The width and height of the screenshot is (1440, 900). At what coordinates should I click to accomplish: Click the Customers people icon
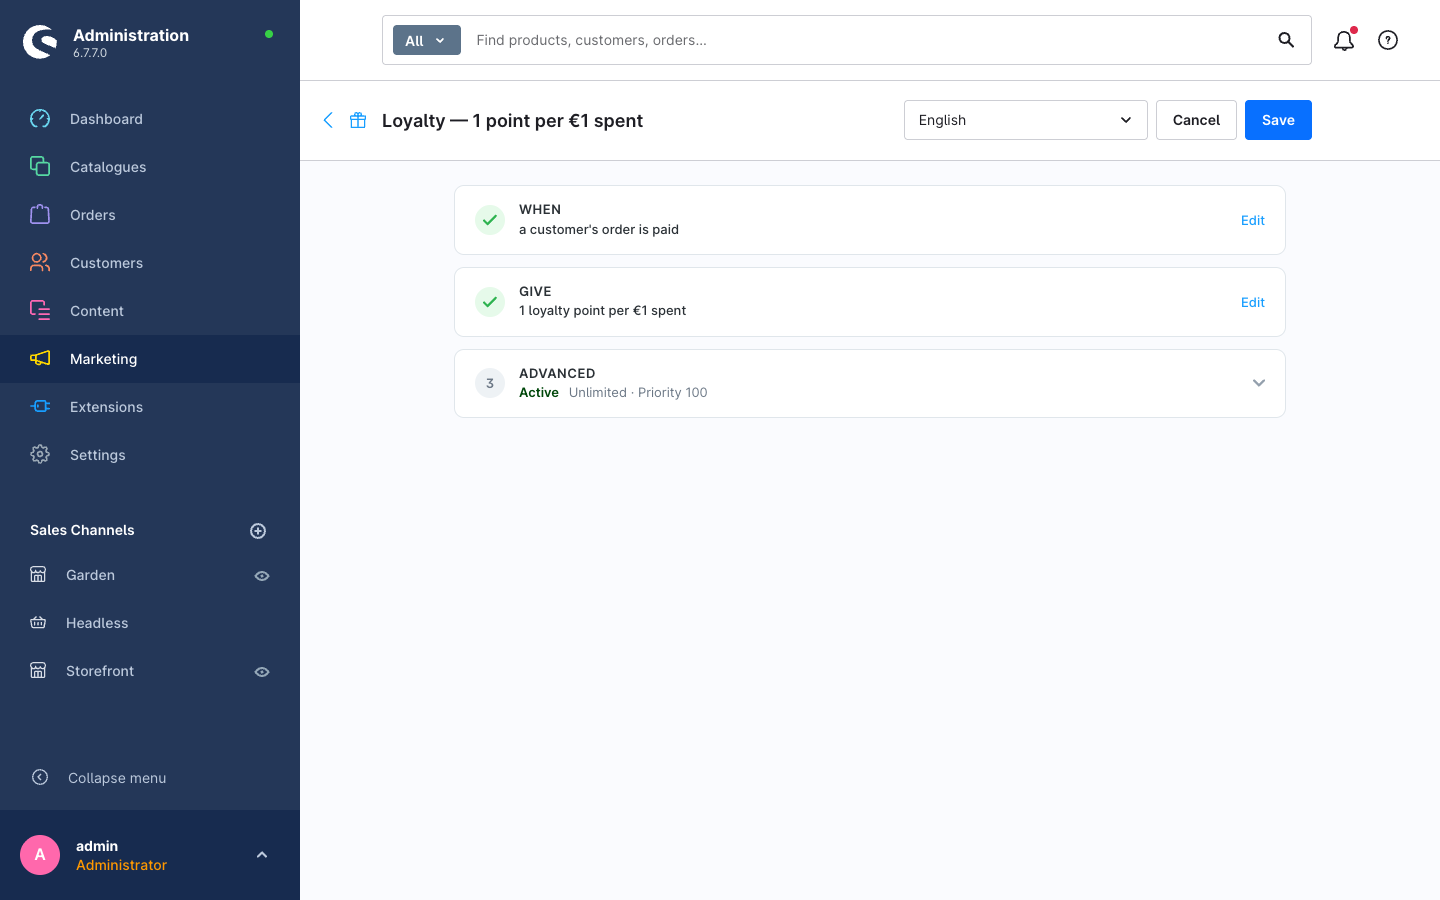tap(40, 263)
